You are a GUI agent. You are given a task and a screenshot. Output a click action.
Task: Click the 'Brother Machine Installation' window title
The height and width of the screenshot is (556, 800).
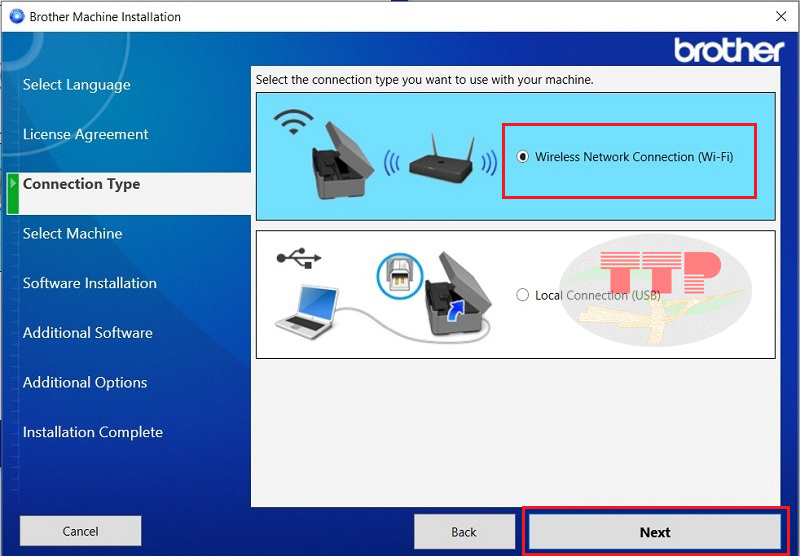coord(105,17)
